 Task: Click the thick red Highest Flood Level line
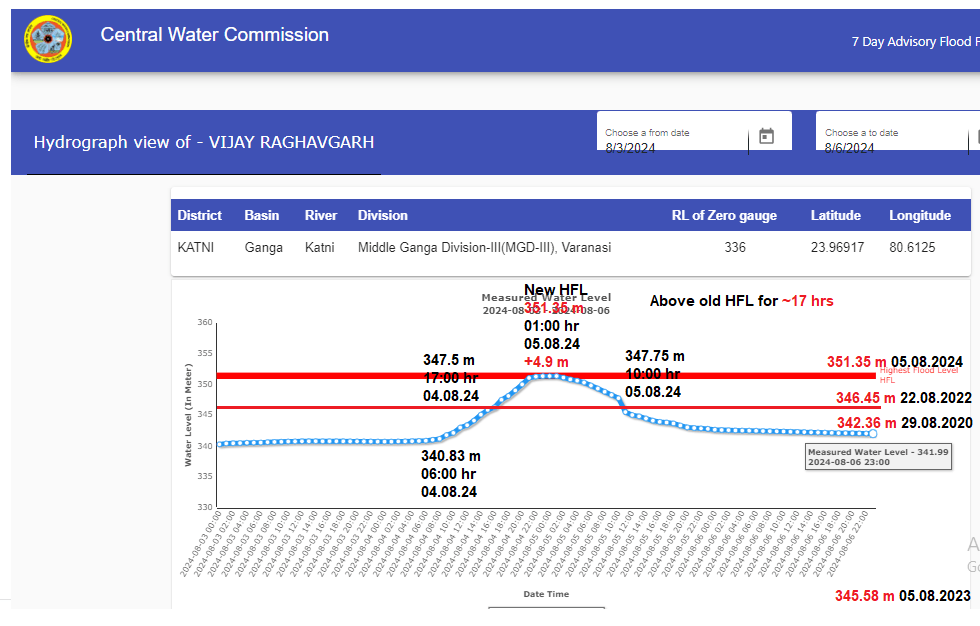click(700, 376)
